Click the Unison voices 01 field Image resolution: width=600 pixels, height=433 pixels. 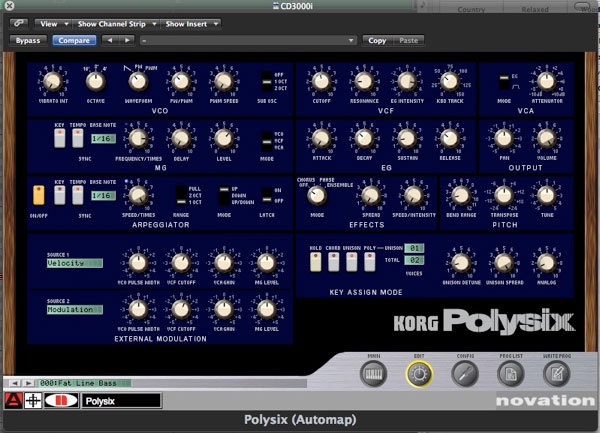click(x=414, y=248)
